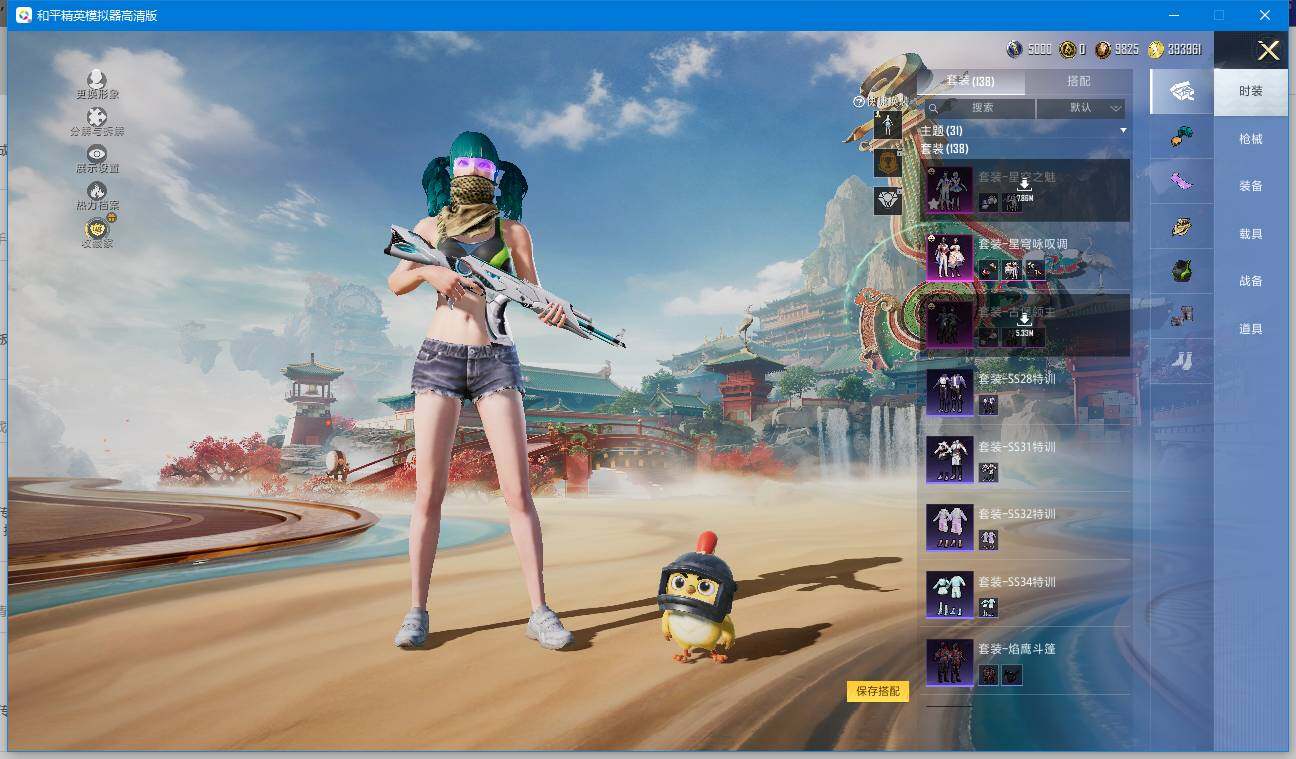Click the 保存搭配 save button

878,691
